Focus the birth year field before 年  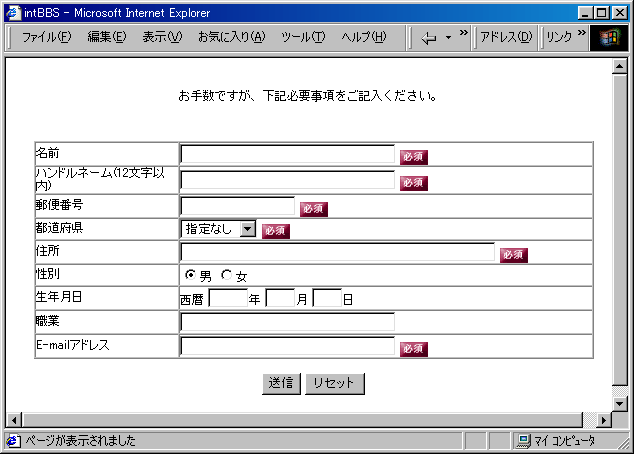tap(228, 298)
